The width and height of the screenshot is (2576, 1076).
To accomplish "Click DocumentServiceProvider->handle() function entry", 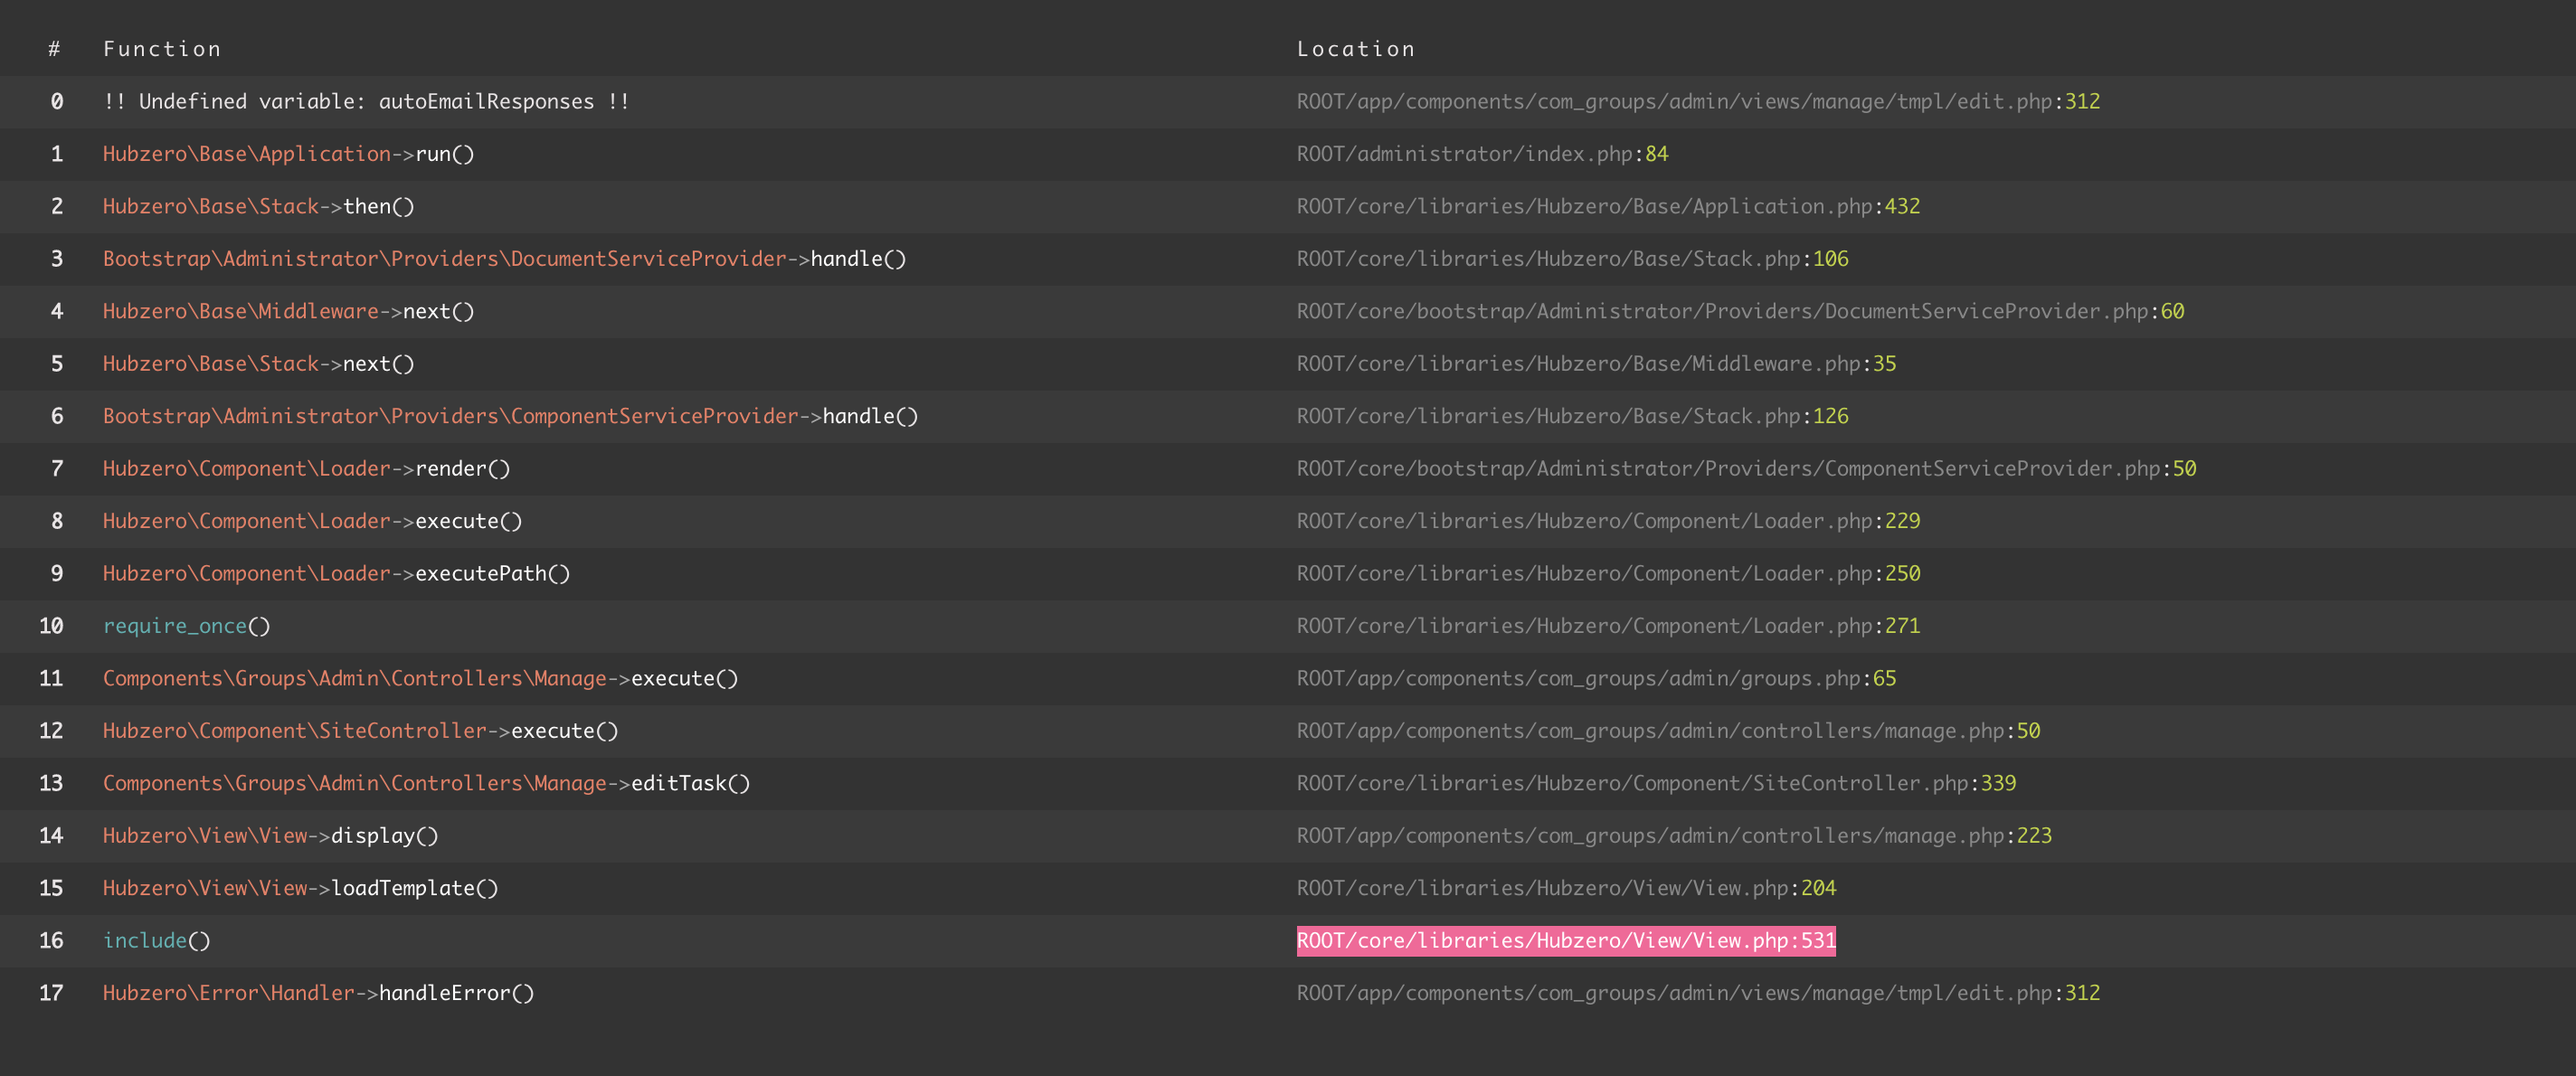I will pyautogui.click(x=504, y=259).
